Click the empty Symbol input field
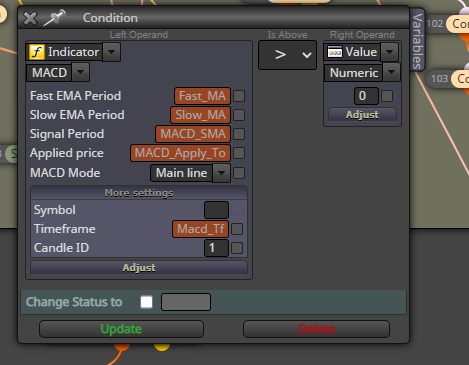 (216, 210)
